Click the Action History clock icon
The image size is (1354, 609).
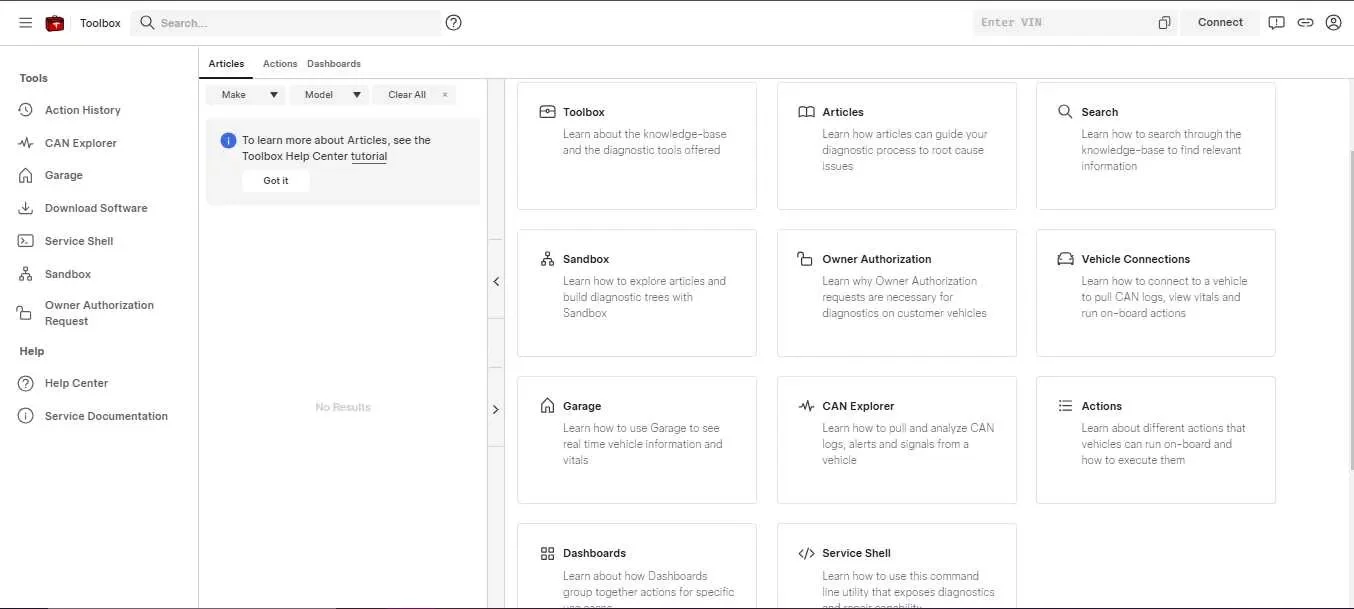26,110
